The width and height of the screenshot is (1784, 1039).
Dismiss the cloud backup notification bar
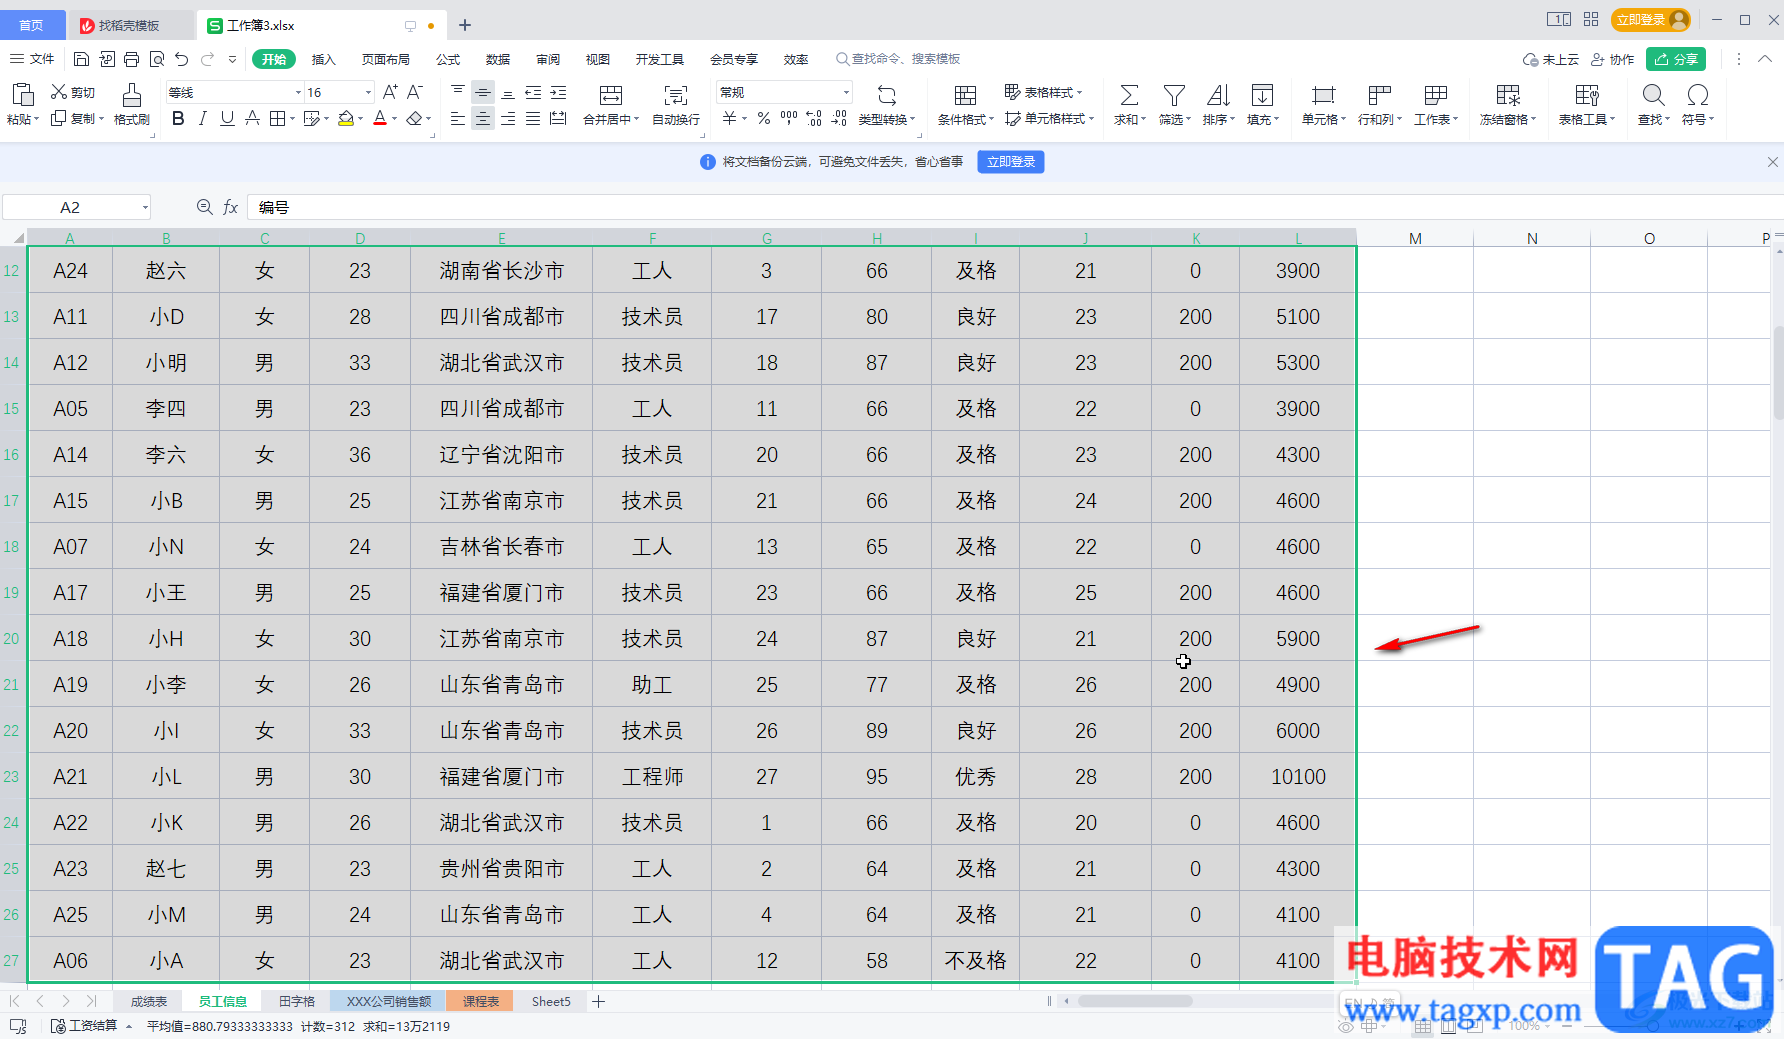[x=1772, y=161]
